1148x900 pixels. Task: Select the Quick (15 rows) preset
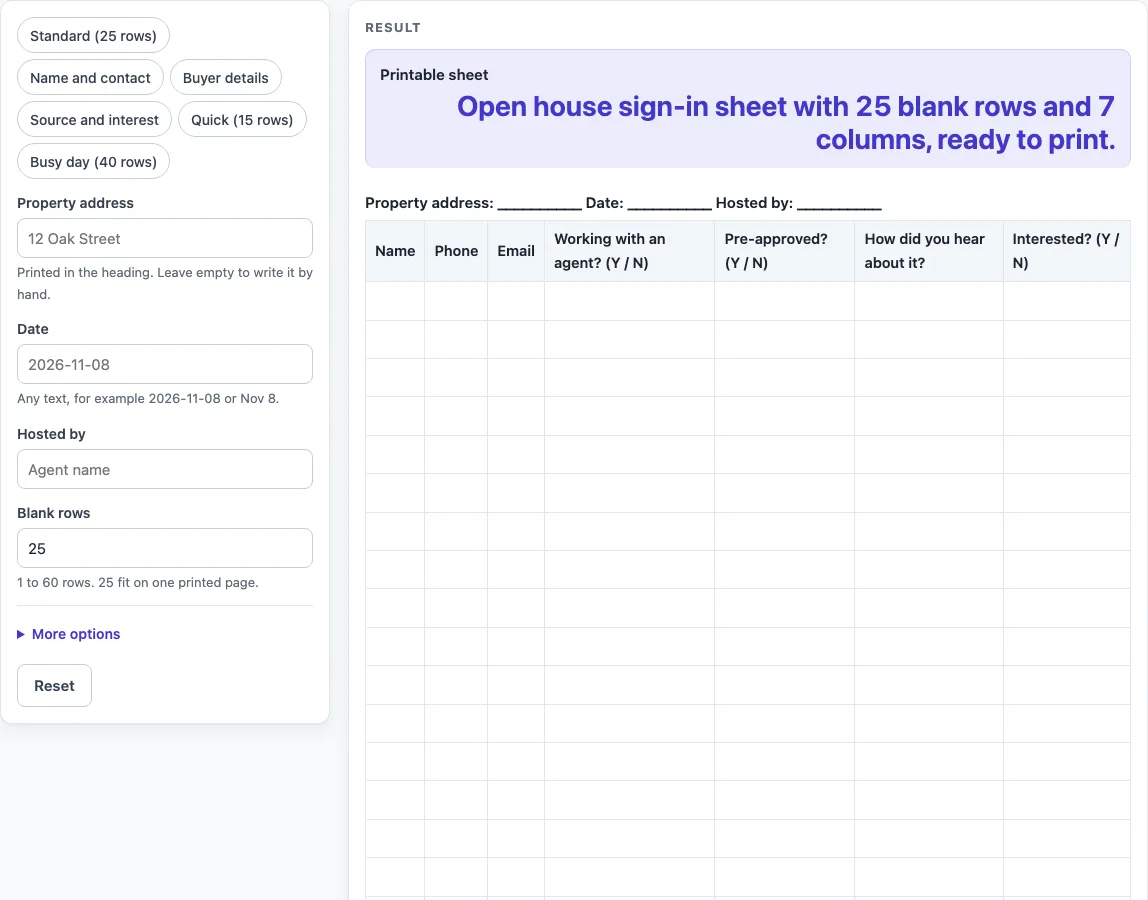[x=242, y=119]
